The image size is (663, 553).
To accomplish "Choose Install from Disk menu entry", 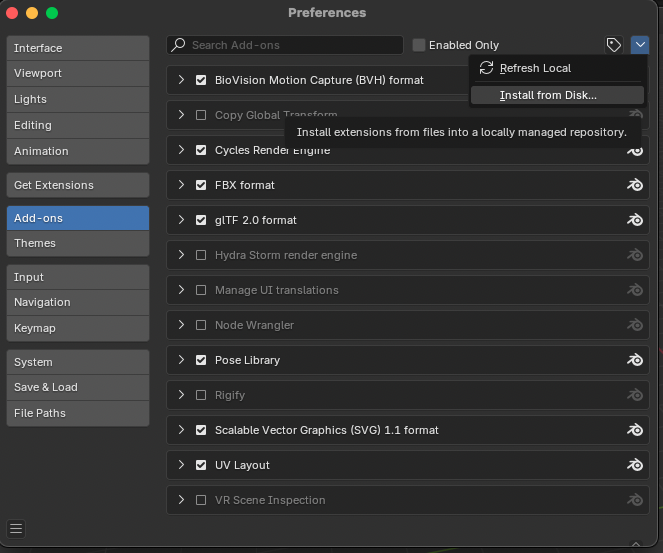I will click(x=547, y=95).
